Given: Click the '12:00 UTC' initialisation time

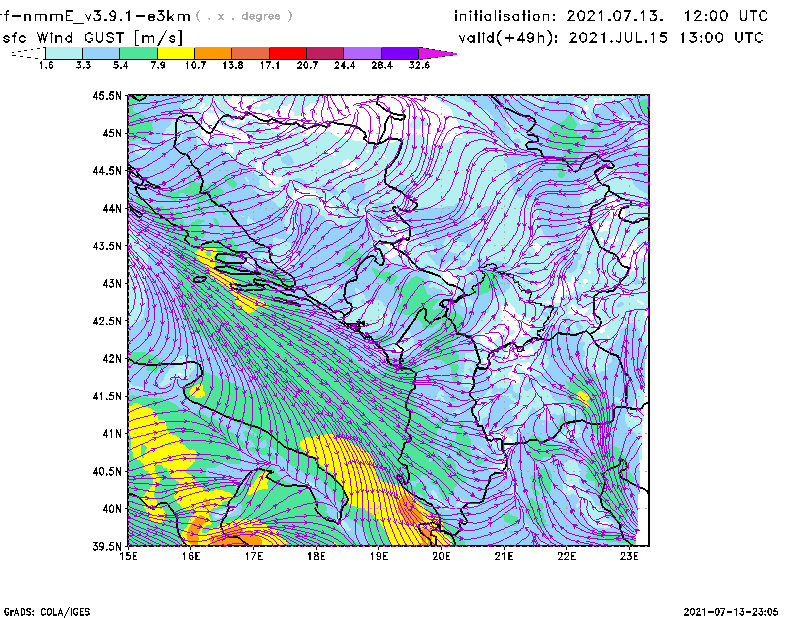Looking at the screenshot, I should [726, 16].
